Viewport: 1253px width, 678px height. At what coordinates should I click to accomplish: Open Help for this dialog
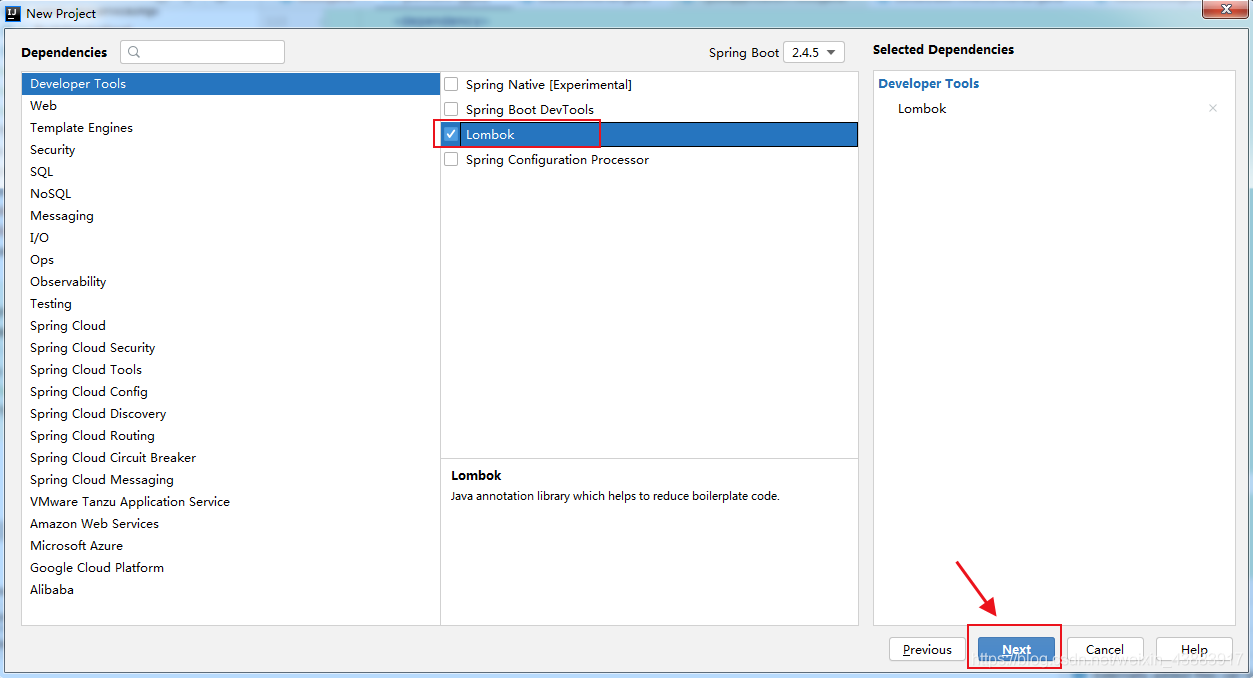[1194, 649]
